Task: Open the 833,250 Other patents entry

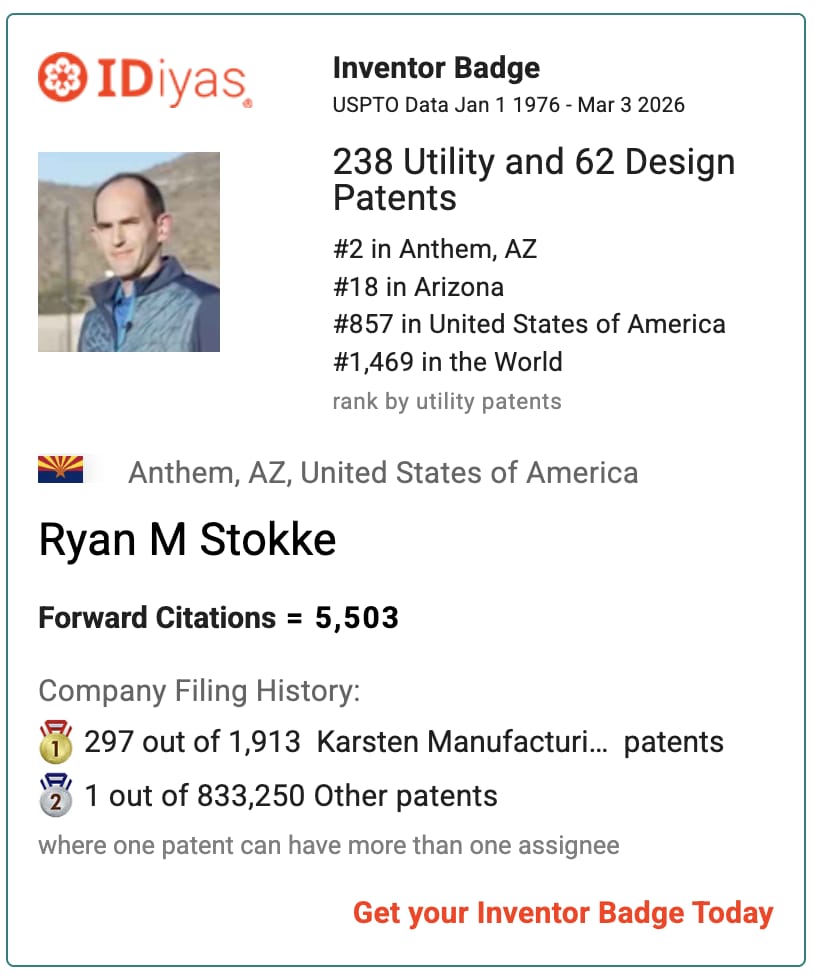Action: tap(291, 796)
